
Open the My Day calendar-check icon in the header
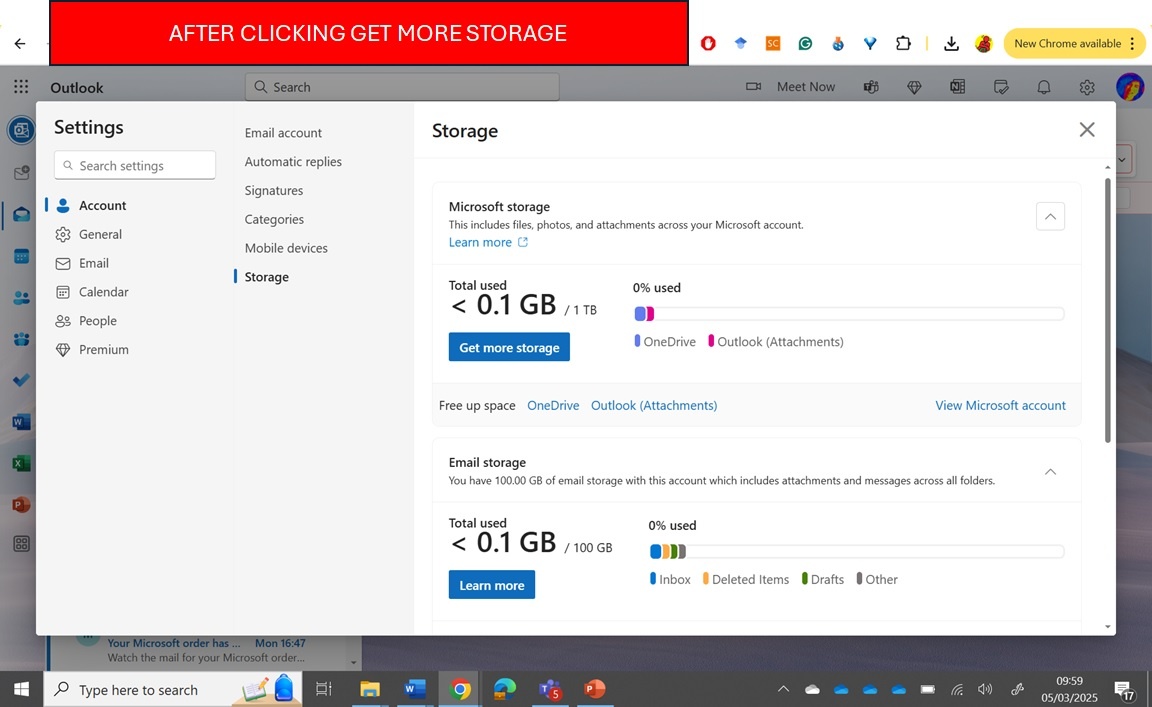pos(1001,87)
